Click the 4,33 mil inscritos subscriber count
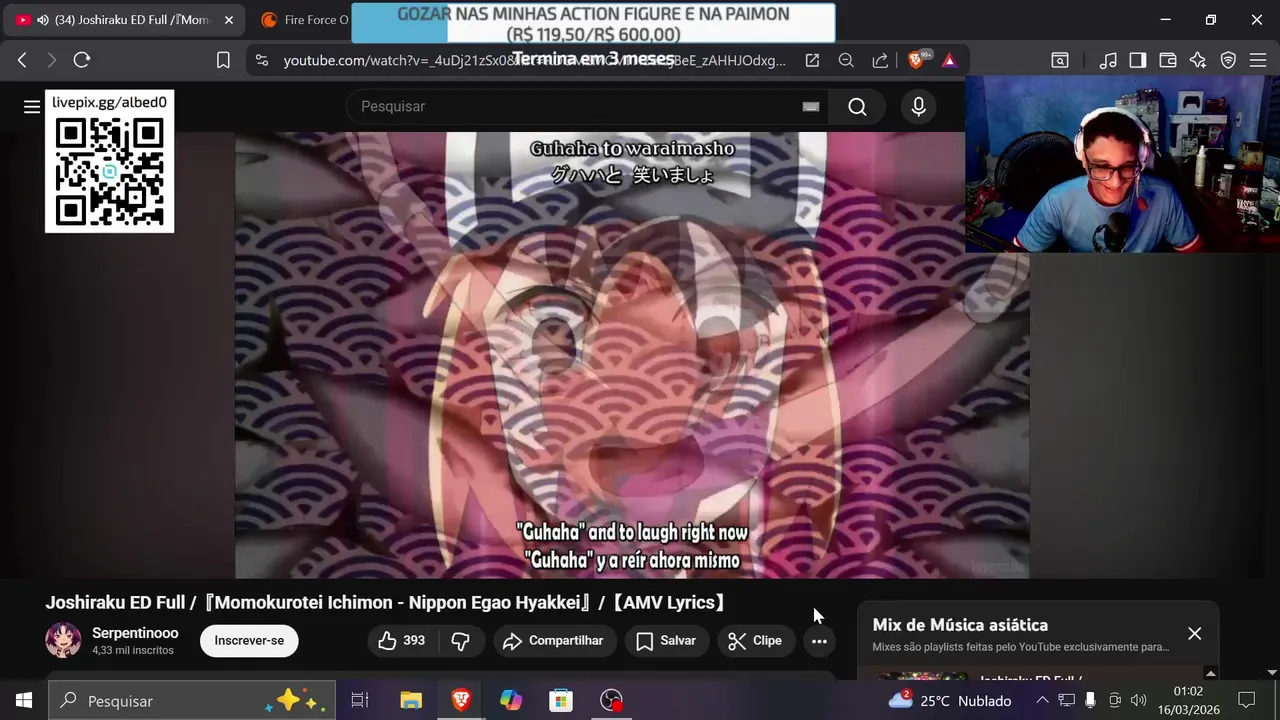The image size is (1280, 720). (133, 650)
